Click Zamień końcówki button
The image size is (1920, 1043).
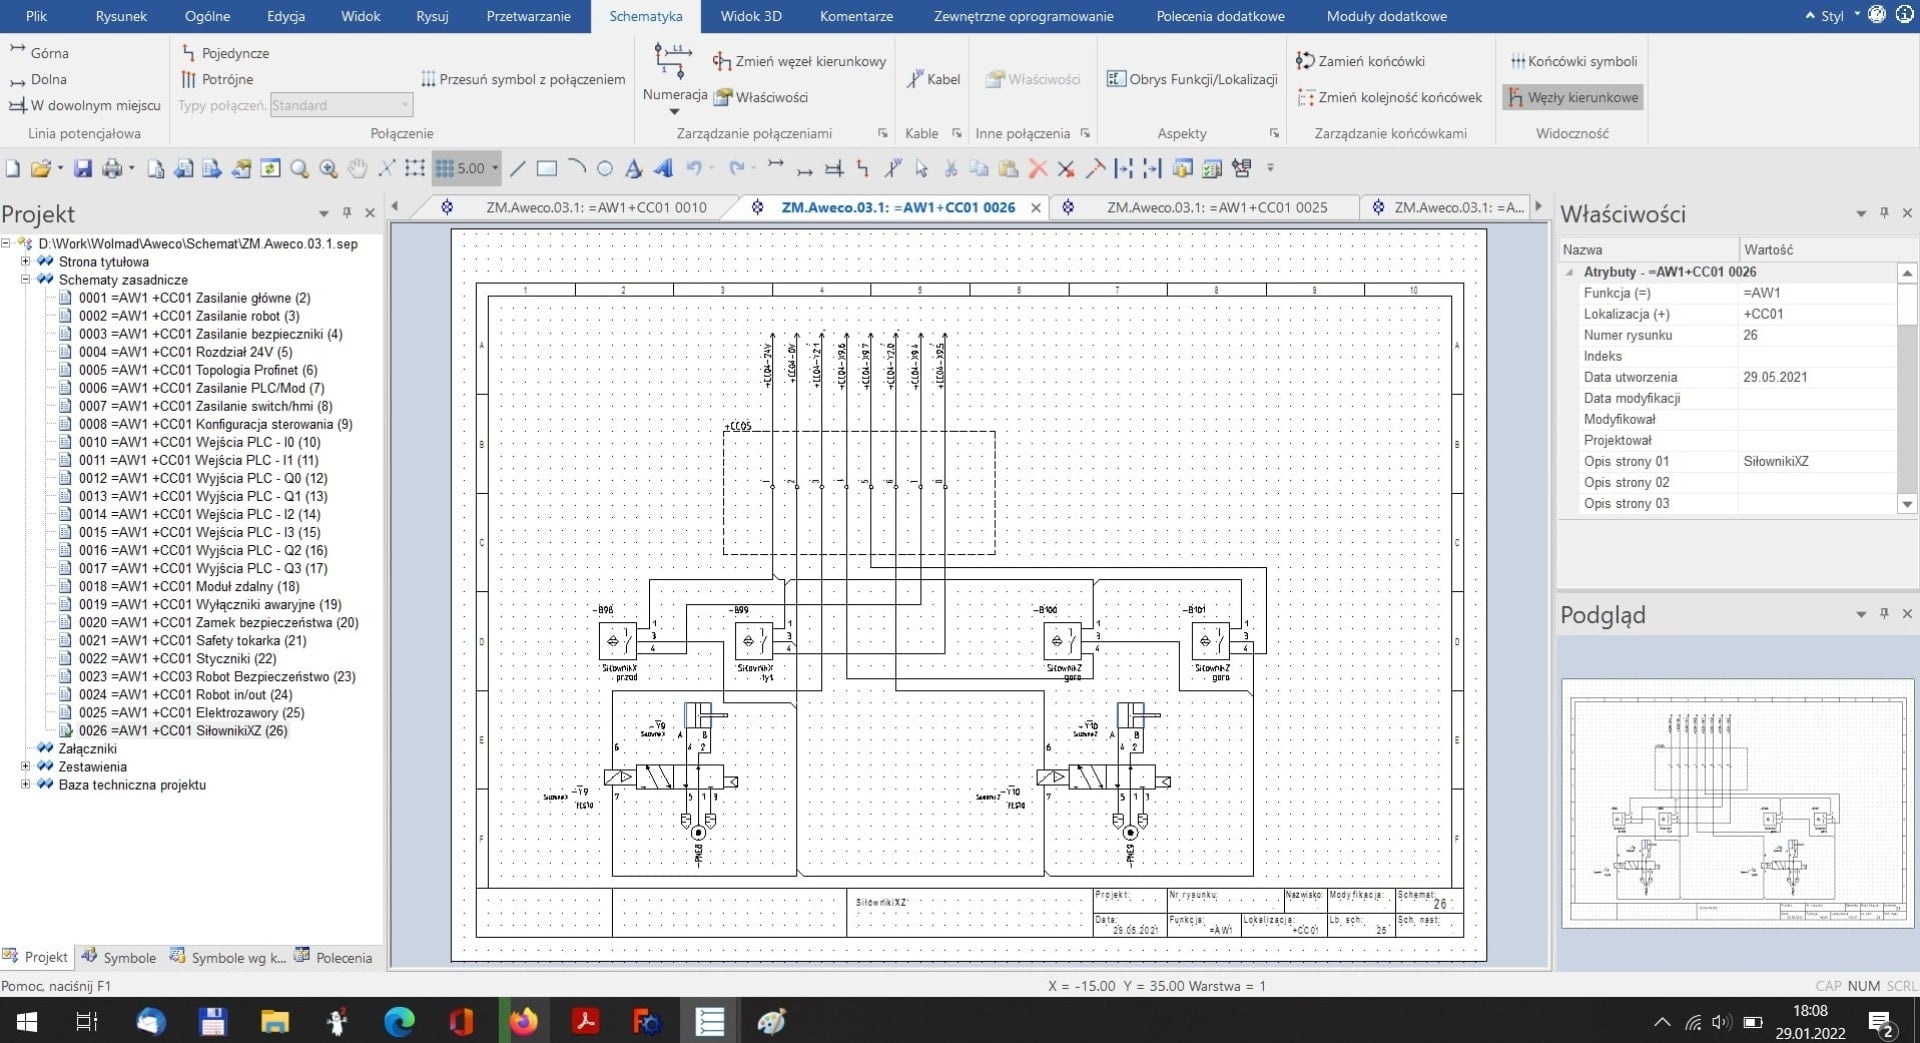pos(1360,61)
